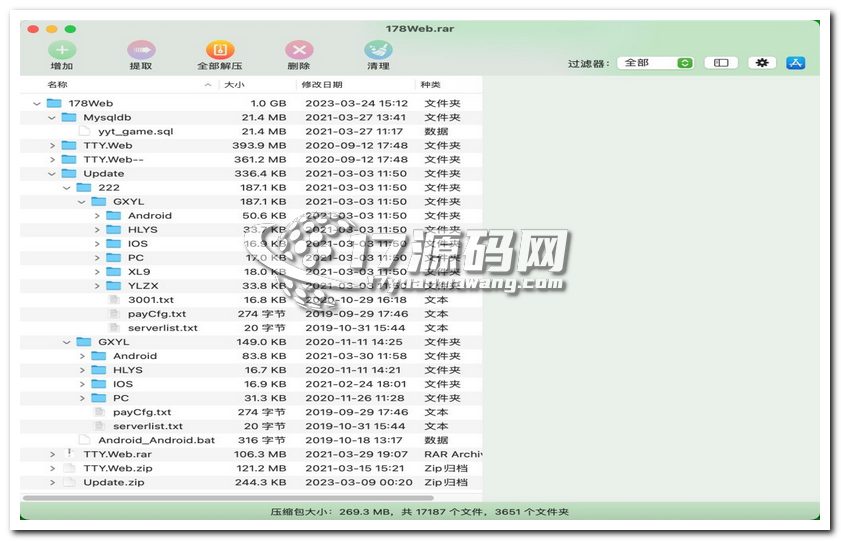Image resolution: width=841 pixels, height=541 pixels.
Task: Expand the TTY.Web folder
Action: (x=52, y=145)
